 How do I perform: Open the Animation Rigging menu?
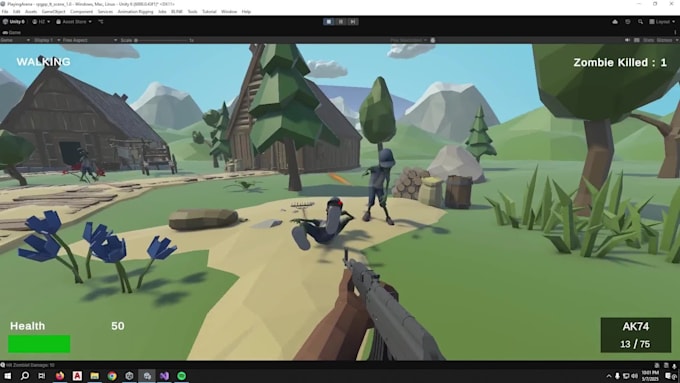point(135,12)
